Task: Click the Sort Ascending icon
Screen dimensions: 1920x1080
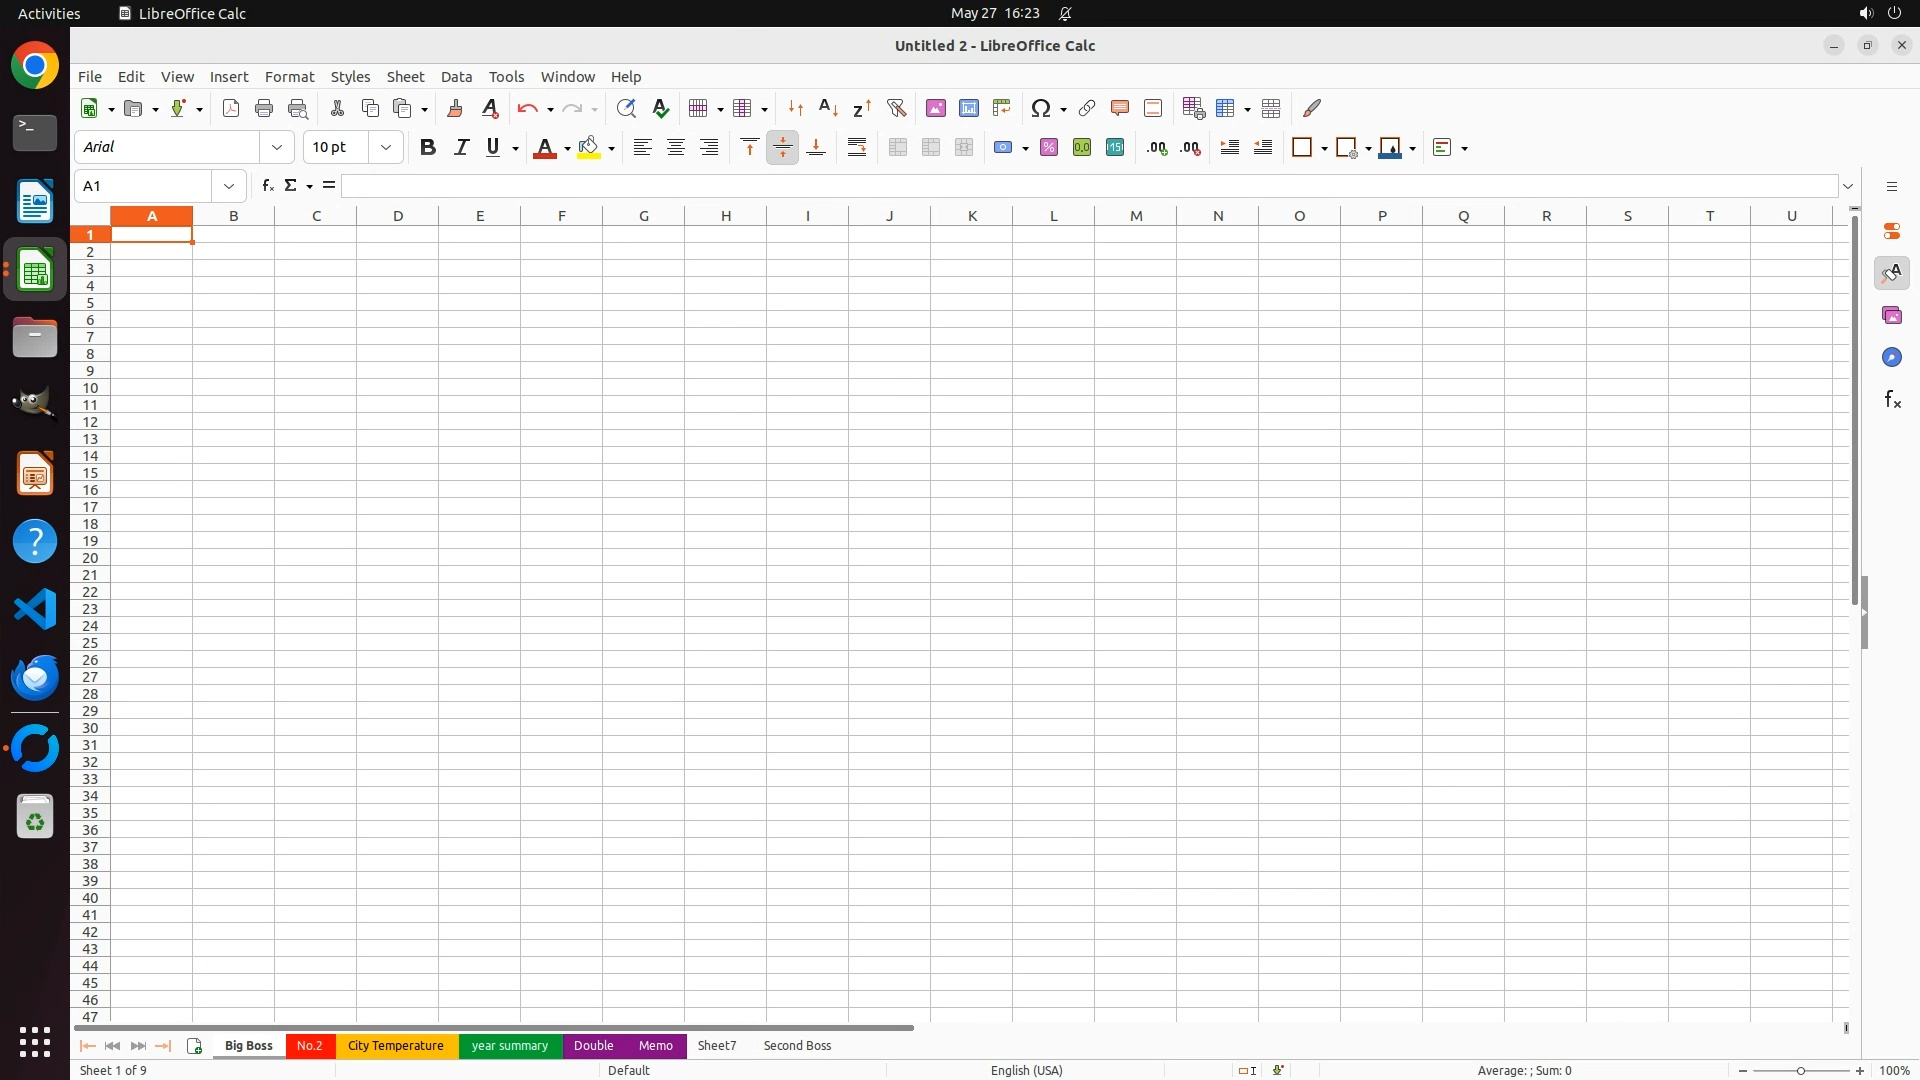Action: tap(828, 108)
